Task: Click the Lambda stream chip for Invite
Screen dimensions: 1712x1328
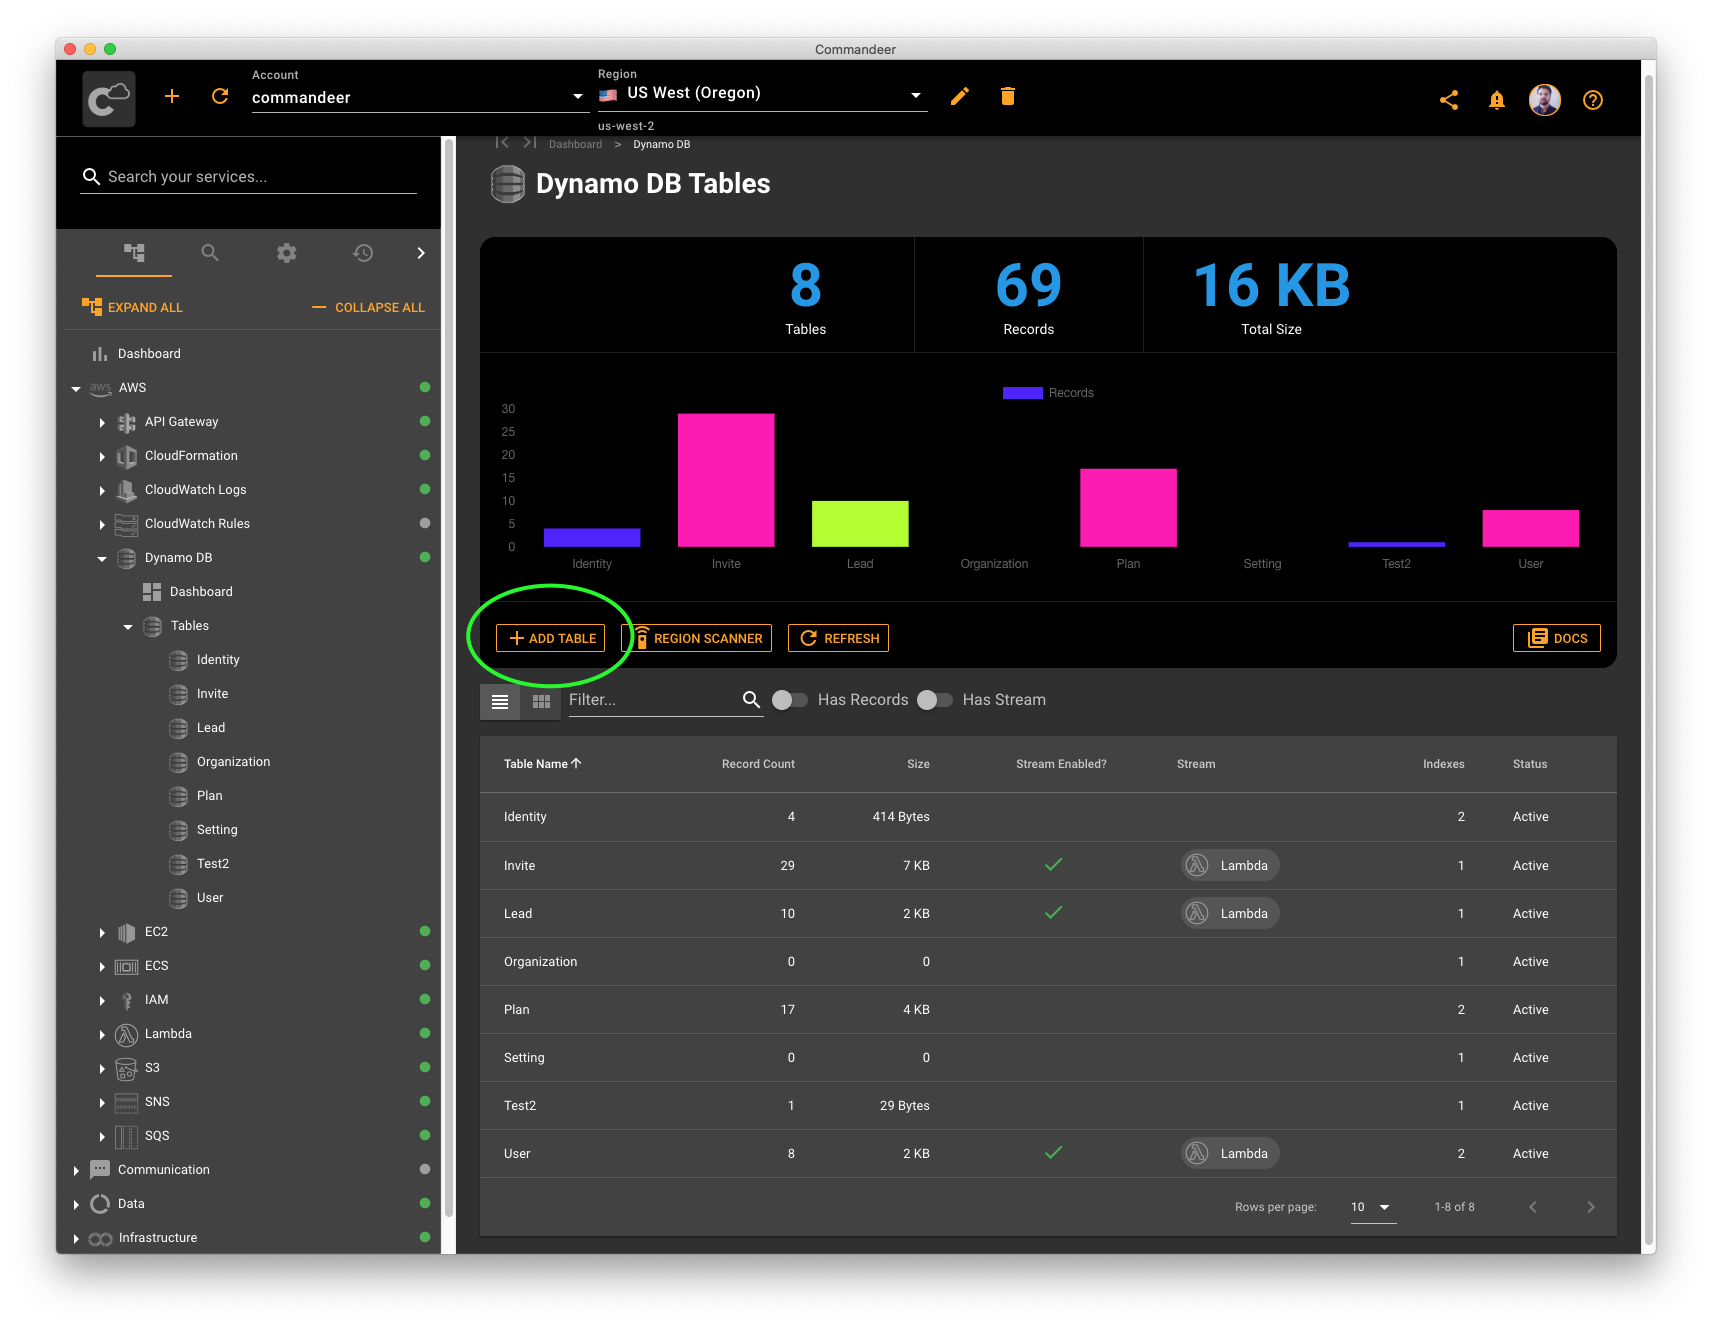Action: pyautogui.click(x=1230, y=866)
